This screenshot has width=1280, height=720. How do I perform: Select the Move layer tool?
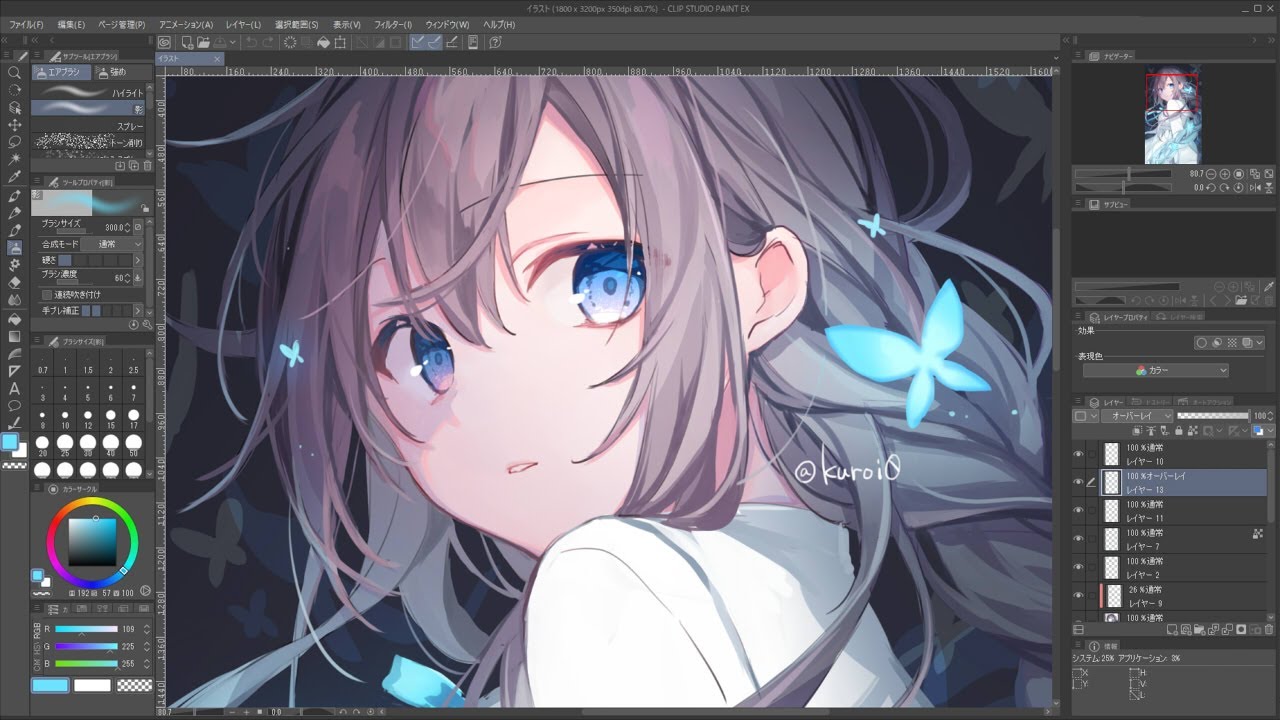click(x=15, y=125)
